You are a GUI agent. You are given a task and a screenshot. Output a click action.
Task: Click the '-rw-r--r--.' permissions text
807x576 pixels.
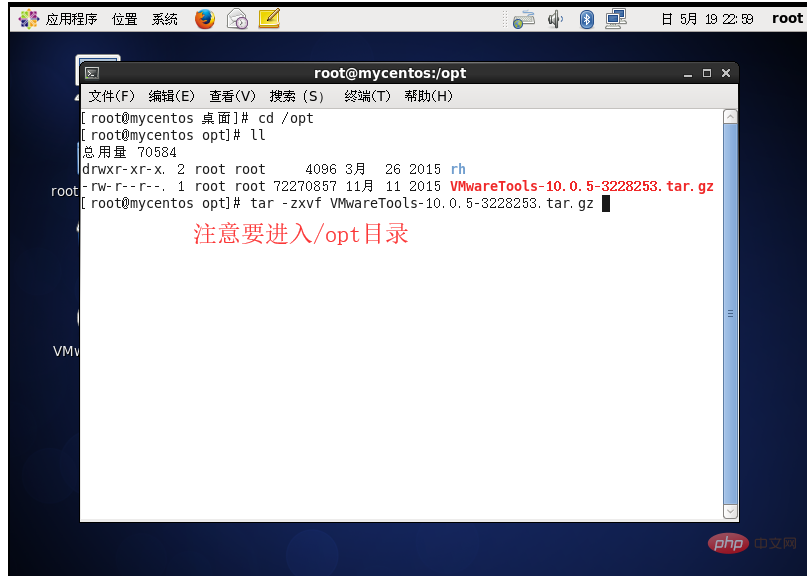click(124, 186)
